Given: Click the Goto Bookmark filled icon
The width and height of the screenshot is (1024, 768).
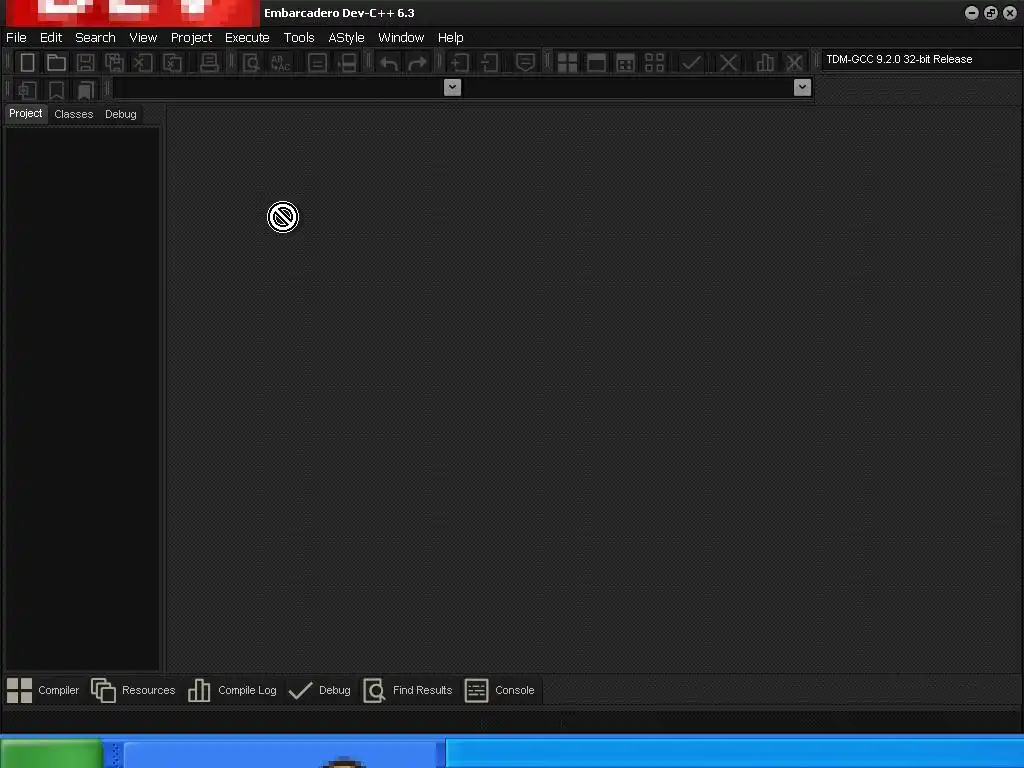Looking at the screenshot, I should [86, 89].
